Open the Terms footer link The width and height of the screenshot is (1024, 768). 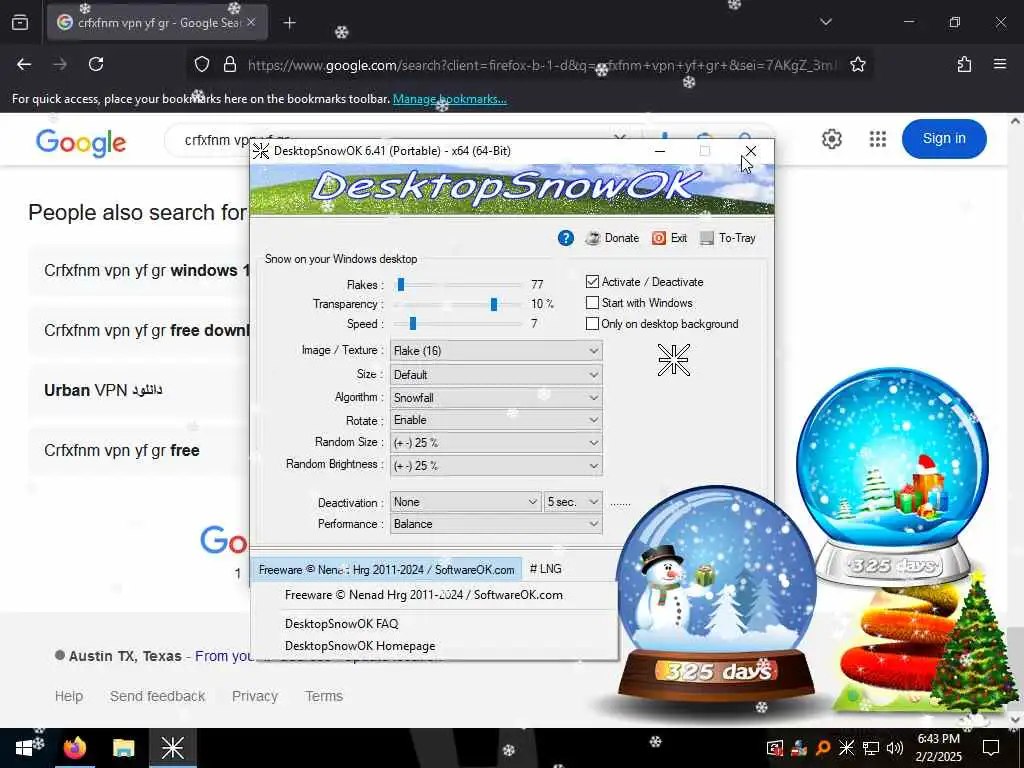323,696
